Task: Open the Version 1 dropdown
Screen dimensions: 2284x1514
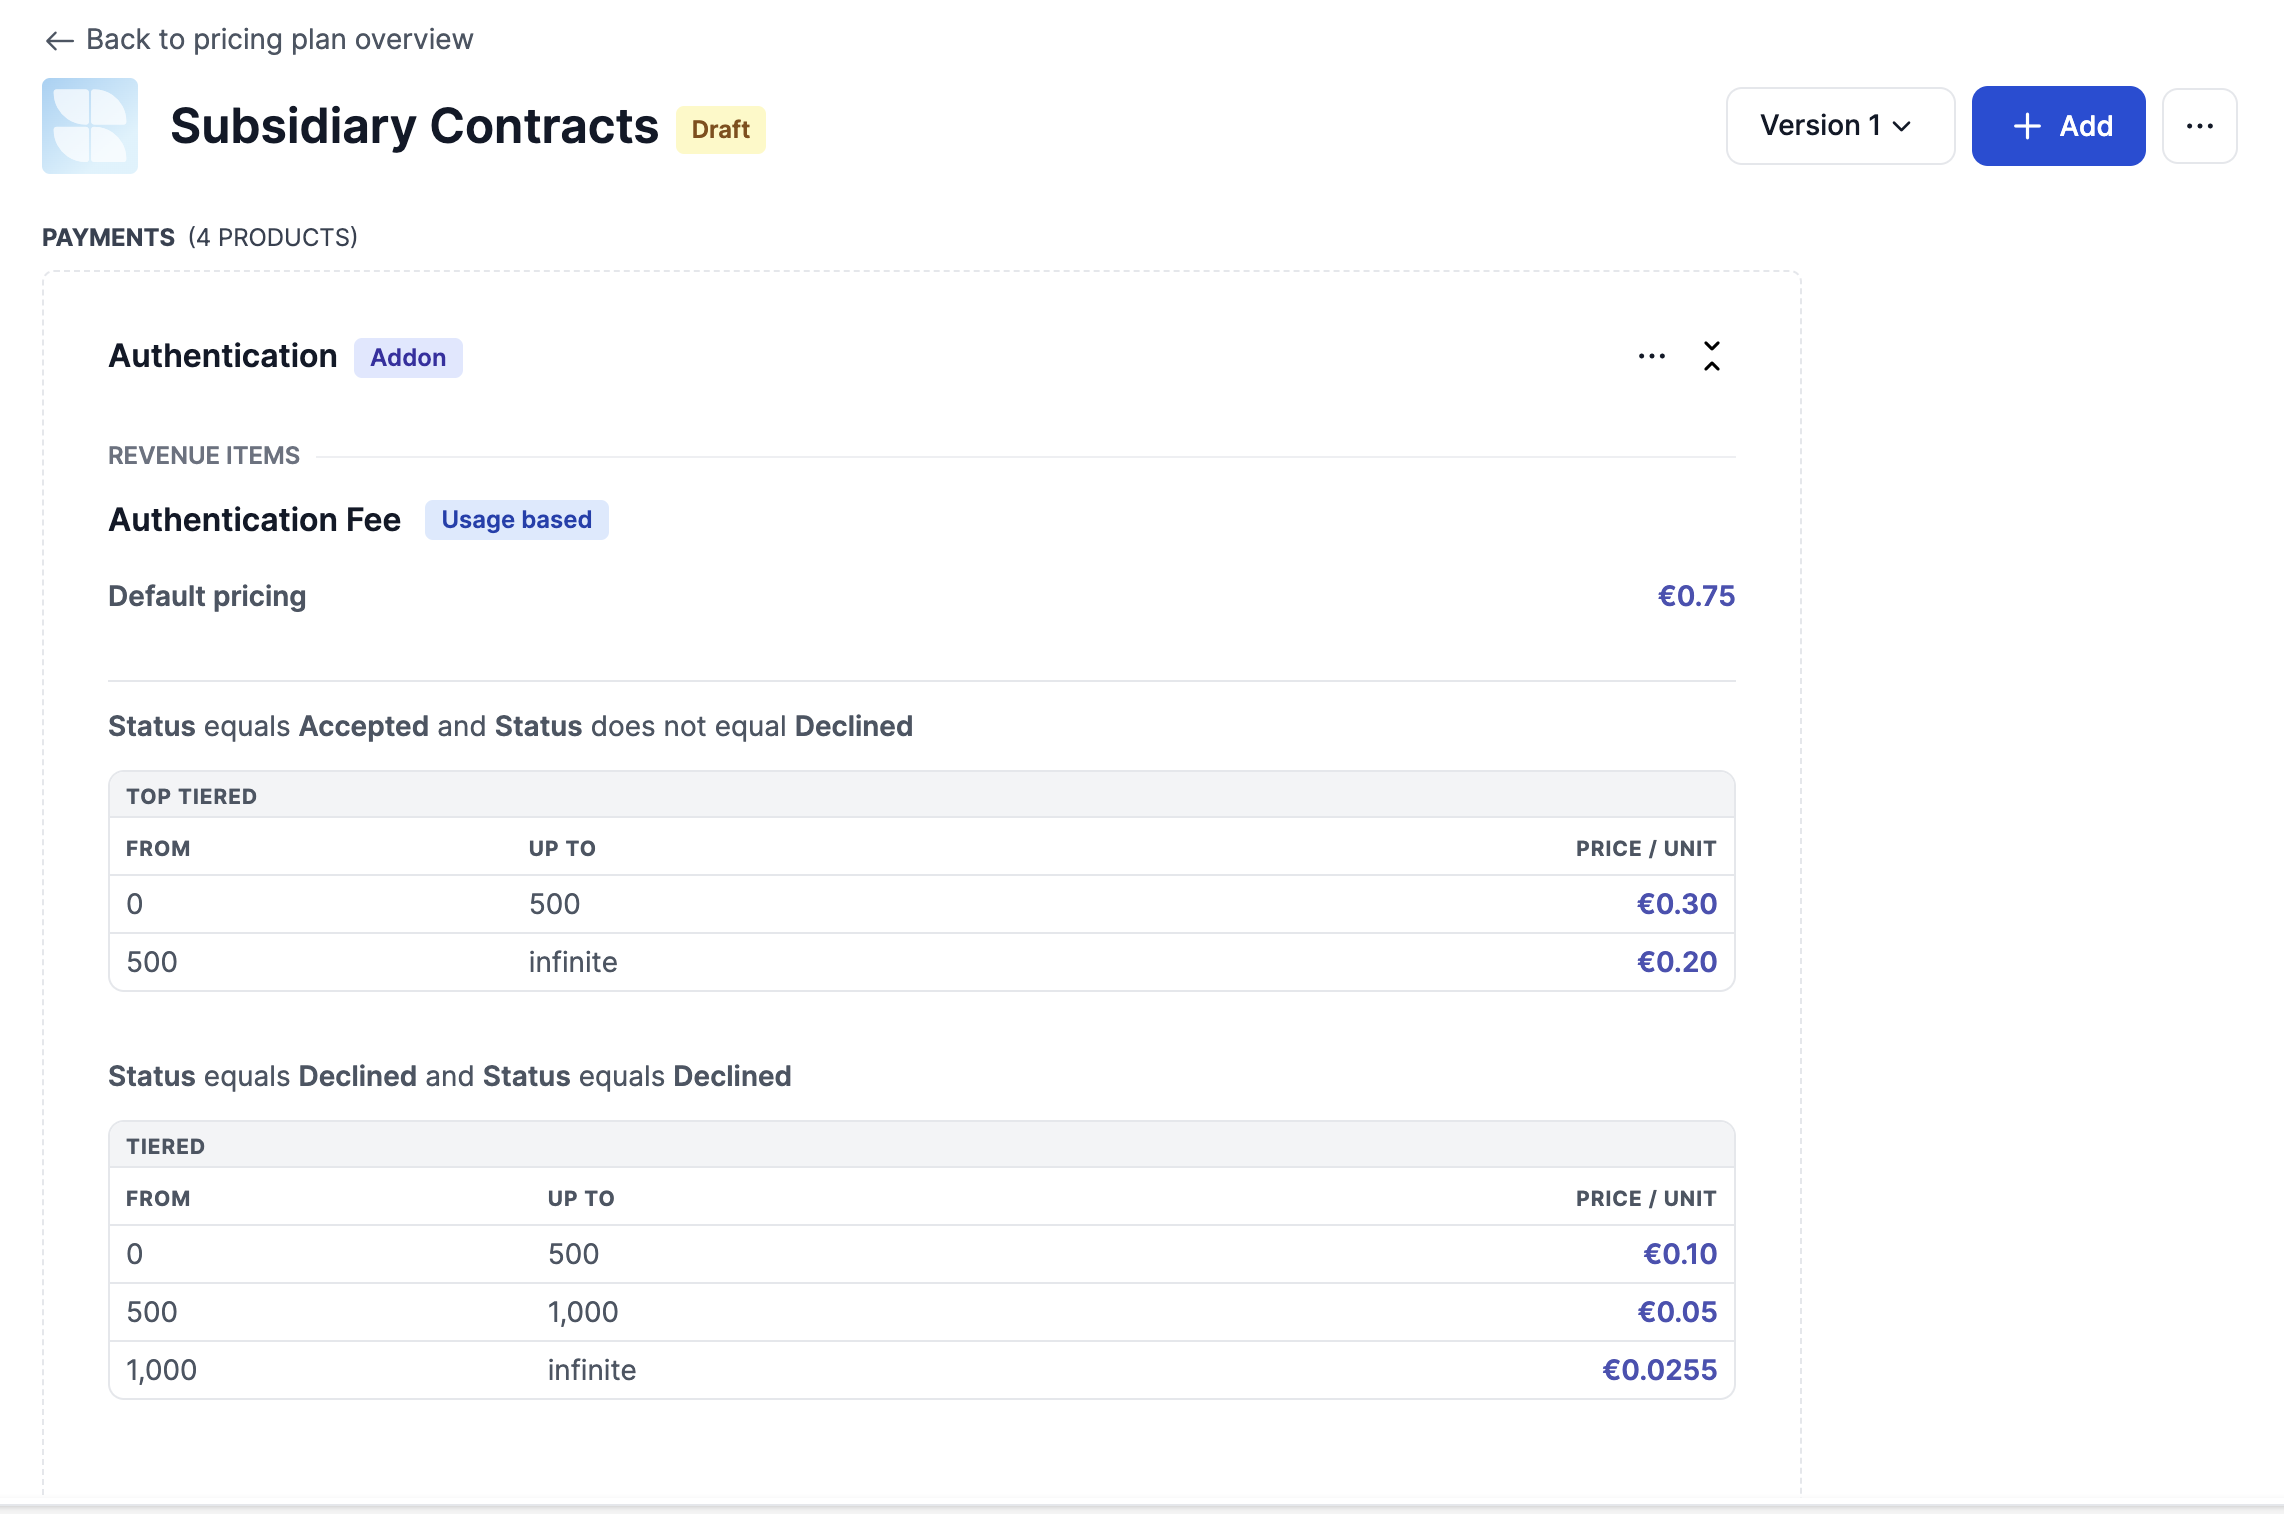Action: [1839, 126]
